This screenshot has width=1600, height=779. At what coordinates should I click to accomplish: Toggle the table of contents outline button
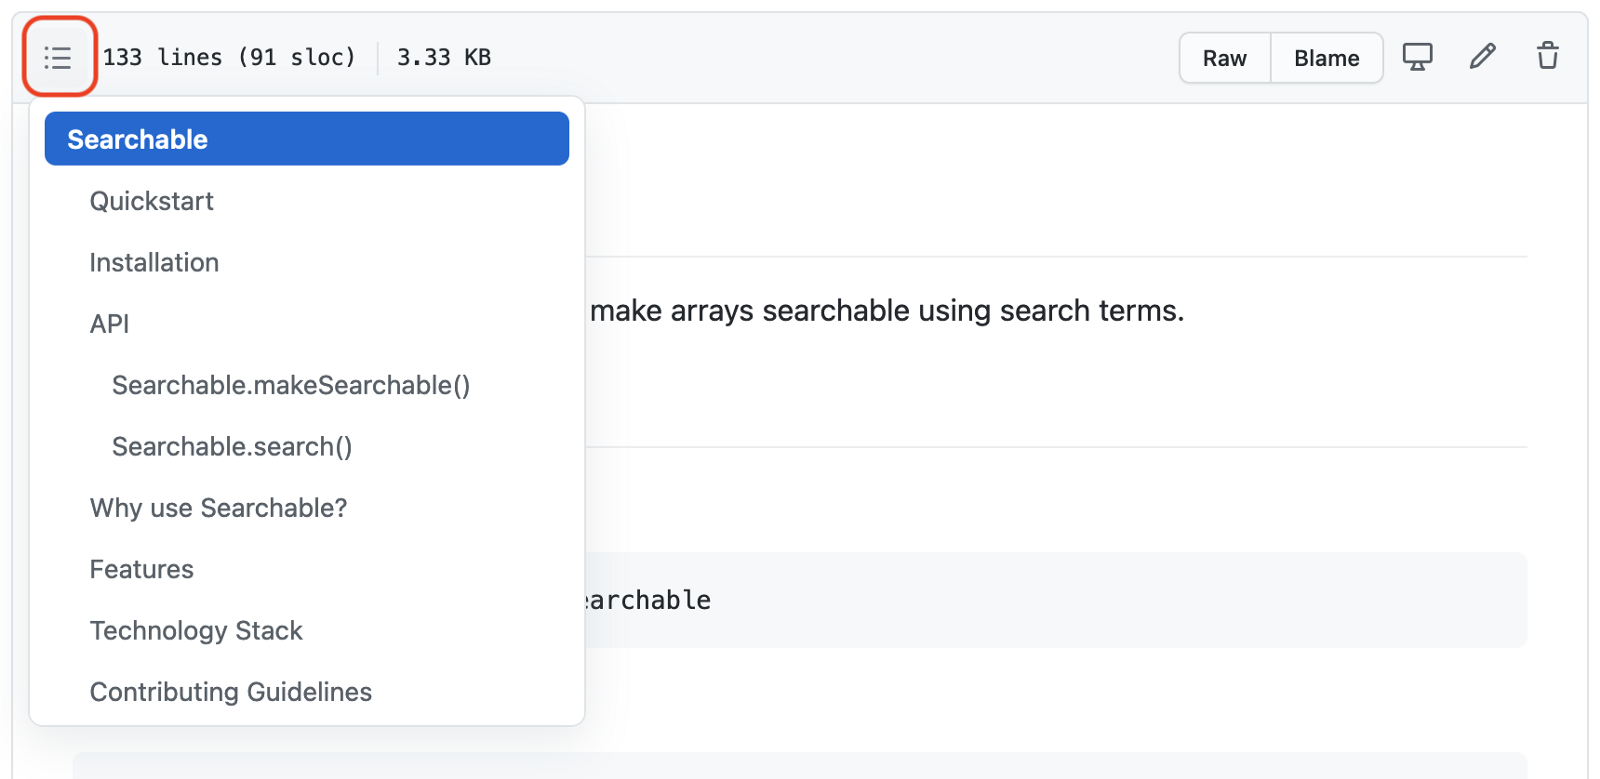point(58,57)
